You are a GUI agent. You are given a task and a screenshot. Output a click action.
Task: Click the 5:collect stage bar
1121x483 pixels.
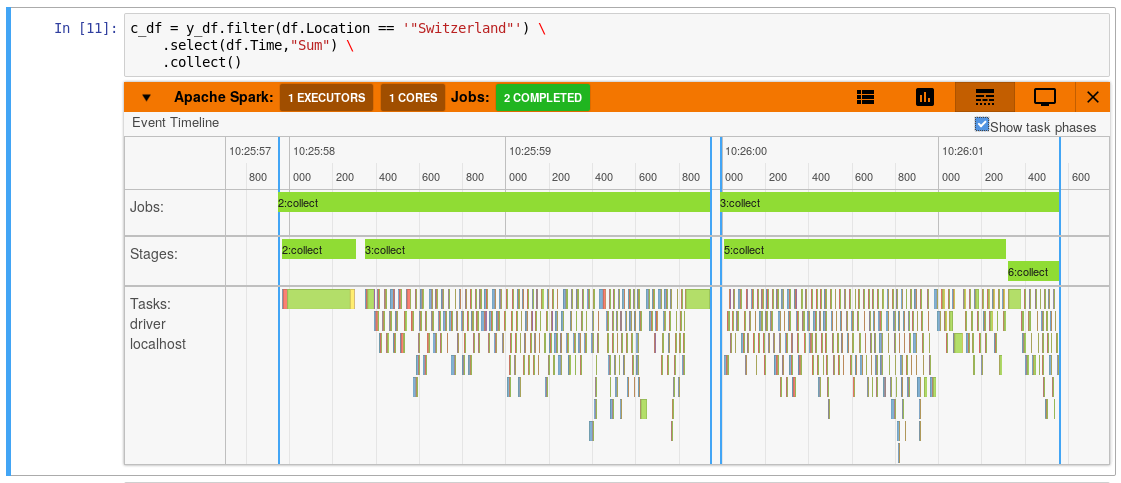[x=863, y=250]
